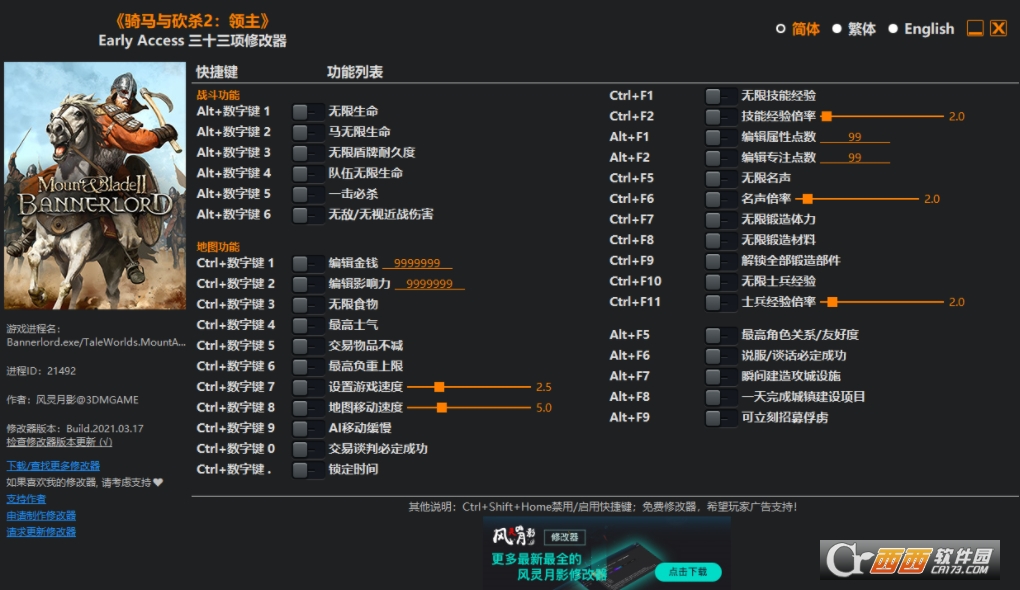Enable 编辑属性点数 toggle
Image resolution: width=1020 pixels, height=590 pixels.
coord(721,137)
